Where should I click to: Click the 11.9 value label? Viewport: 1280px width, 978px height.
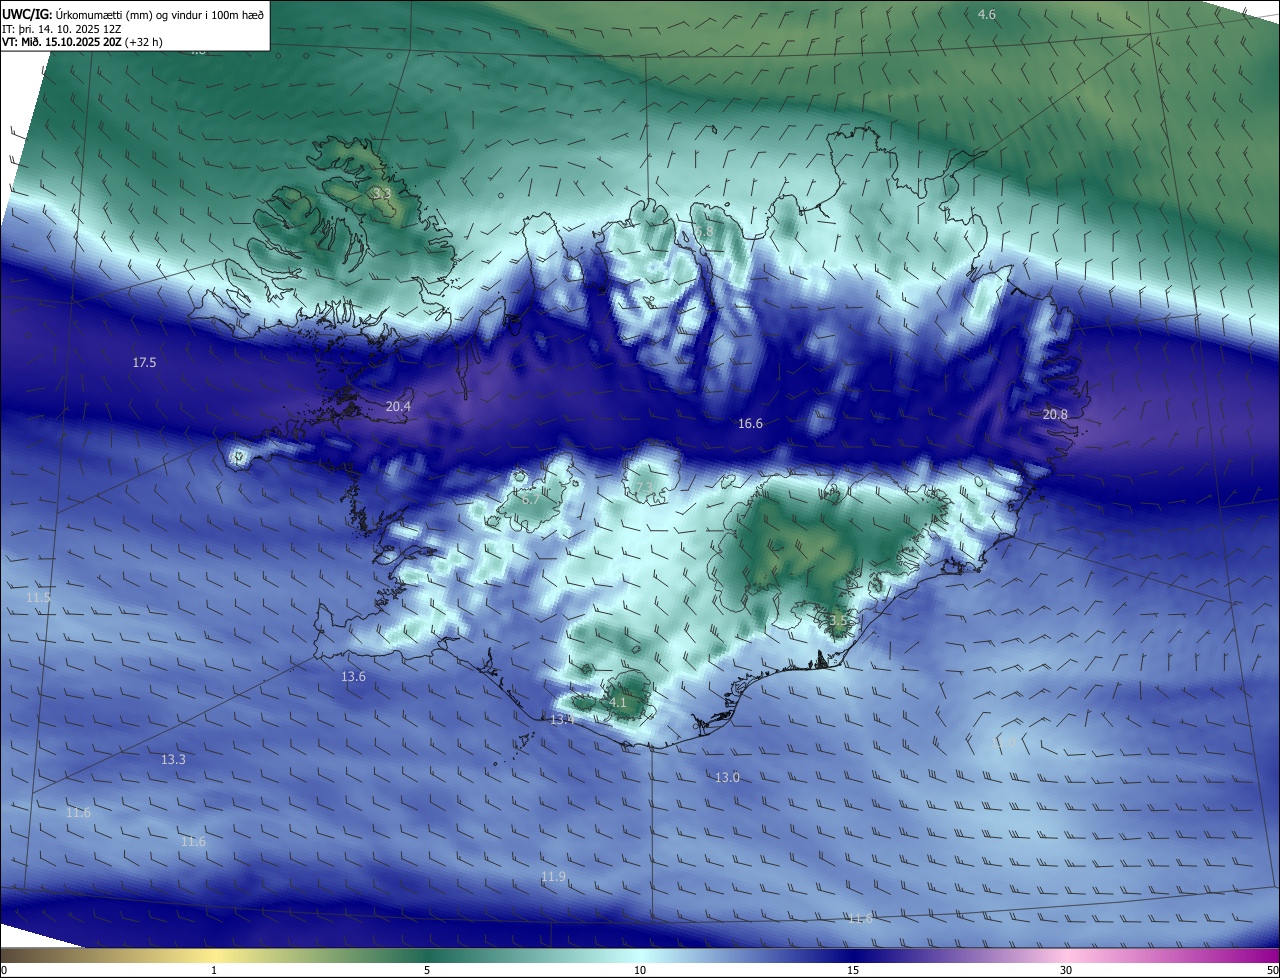click(x=553, y=876)
